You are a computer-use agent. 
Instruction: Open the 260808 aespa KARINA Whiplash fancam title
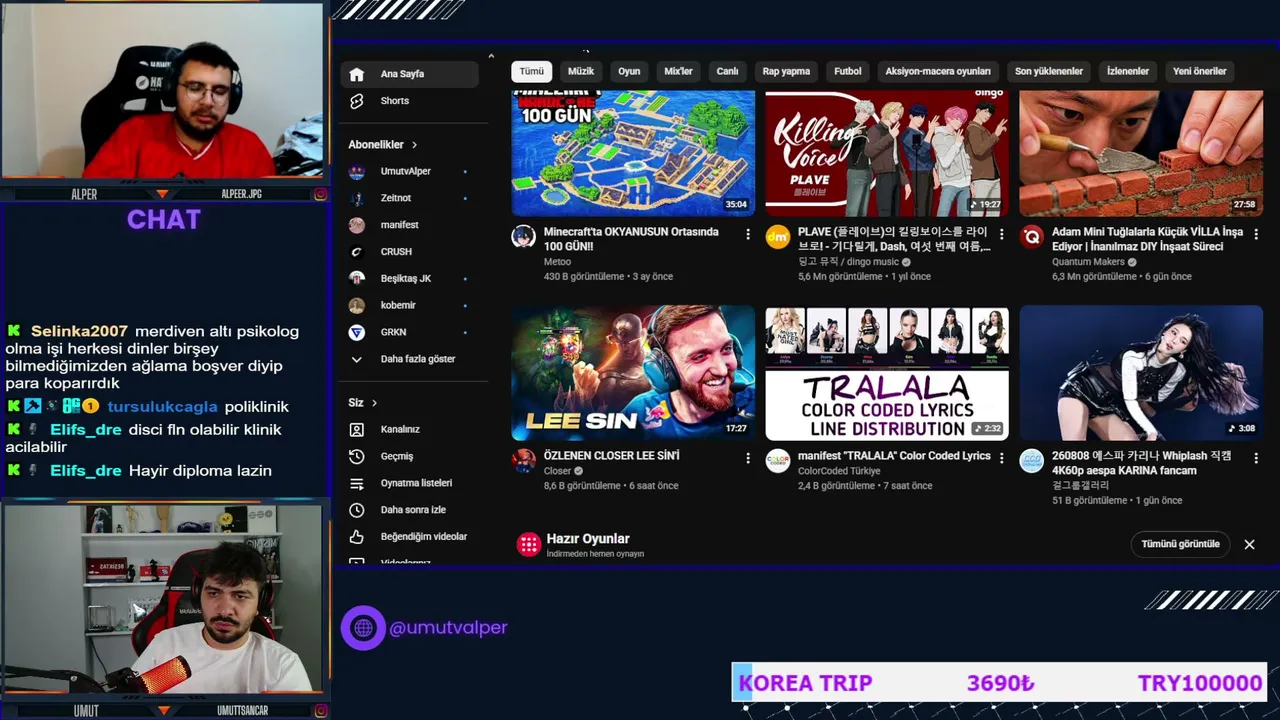[x=1141, y=463]
